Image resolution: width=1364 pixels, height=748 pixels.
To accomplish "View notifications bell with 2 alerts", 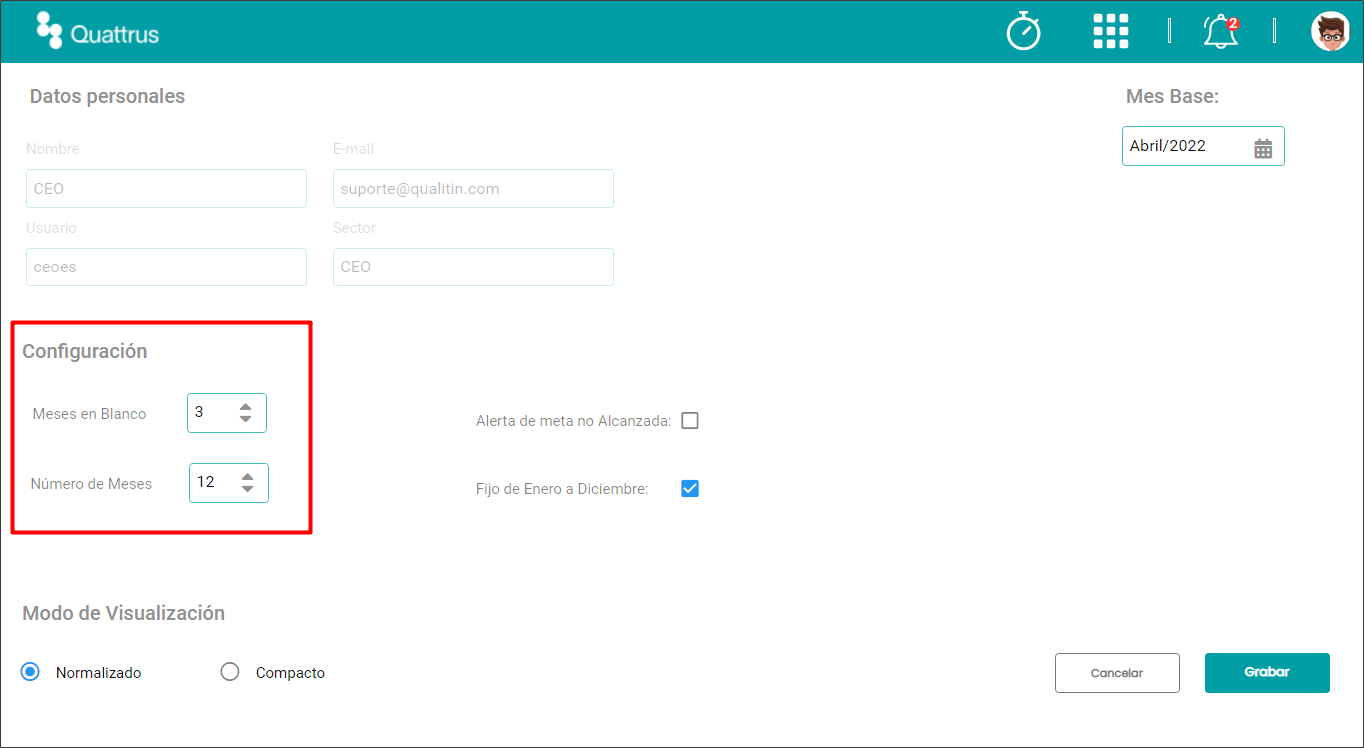I will pos(1220,32).
